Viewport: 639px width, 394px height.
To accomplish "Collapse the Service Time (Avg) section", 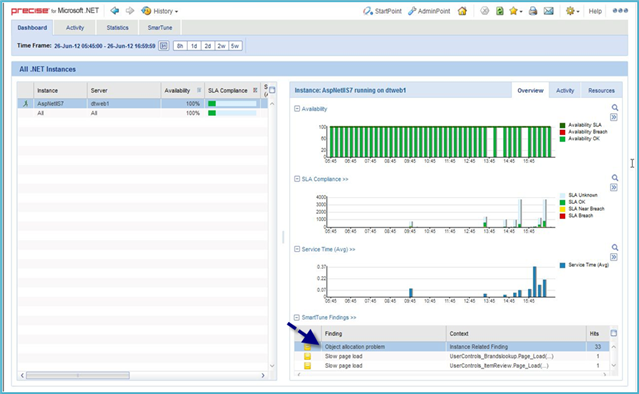I will coord(297,249).
